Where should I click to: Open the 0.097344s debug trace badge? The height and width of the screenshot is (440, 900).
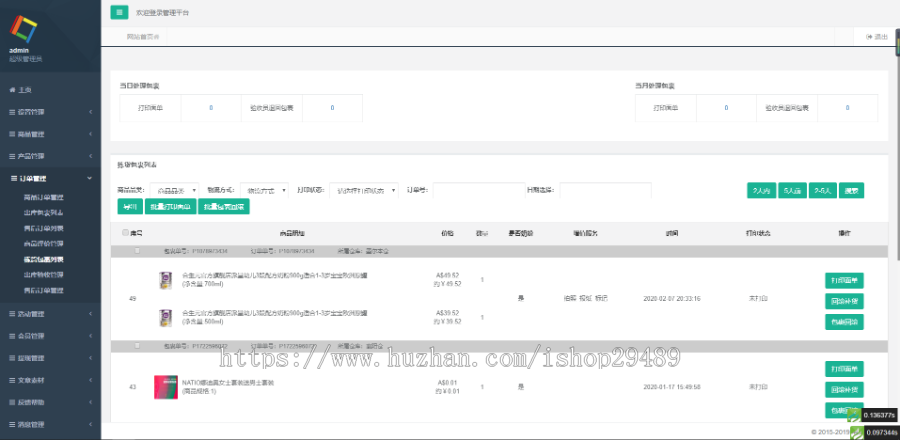(873, 432)
